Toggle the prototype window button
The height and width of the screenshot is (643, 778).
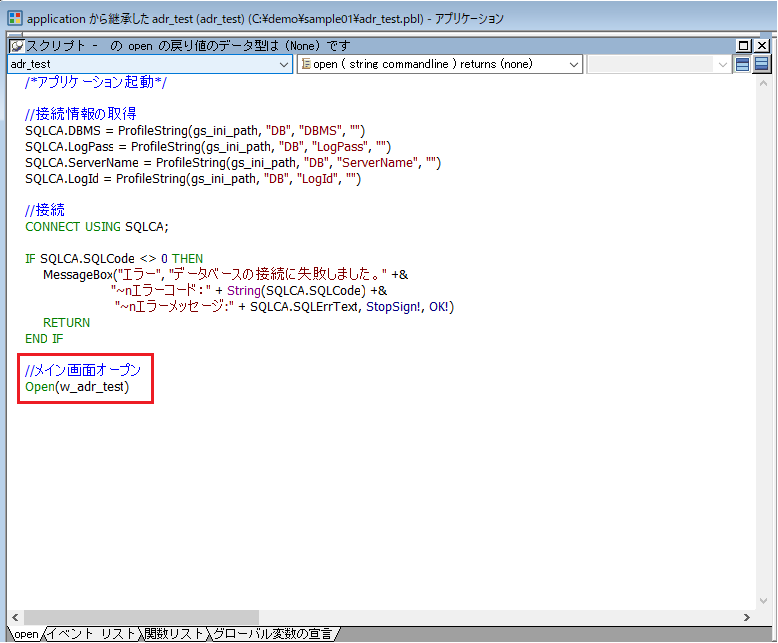coord(742,64)
